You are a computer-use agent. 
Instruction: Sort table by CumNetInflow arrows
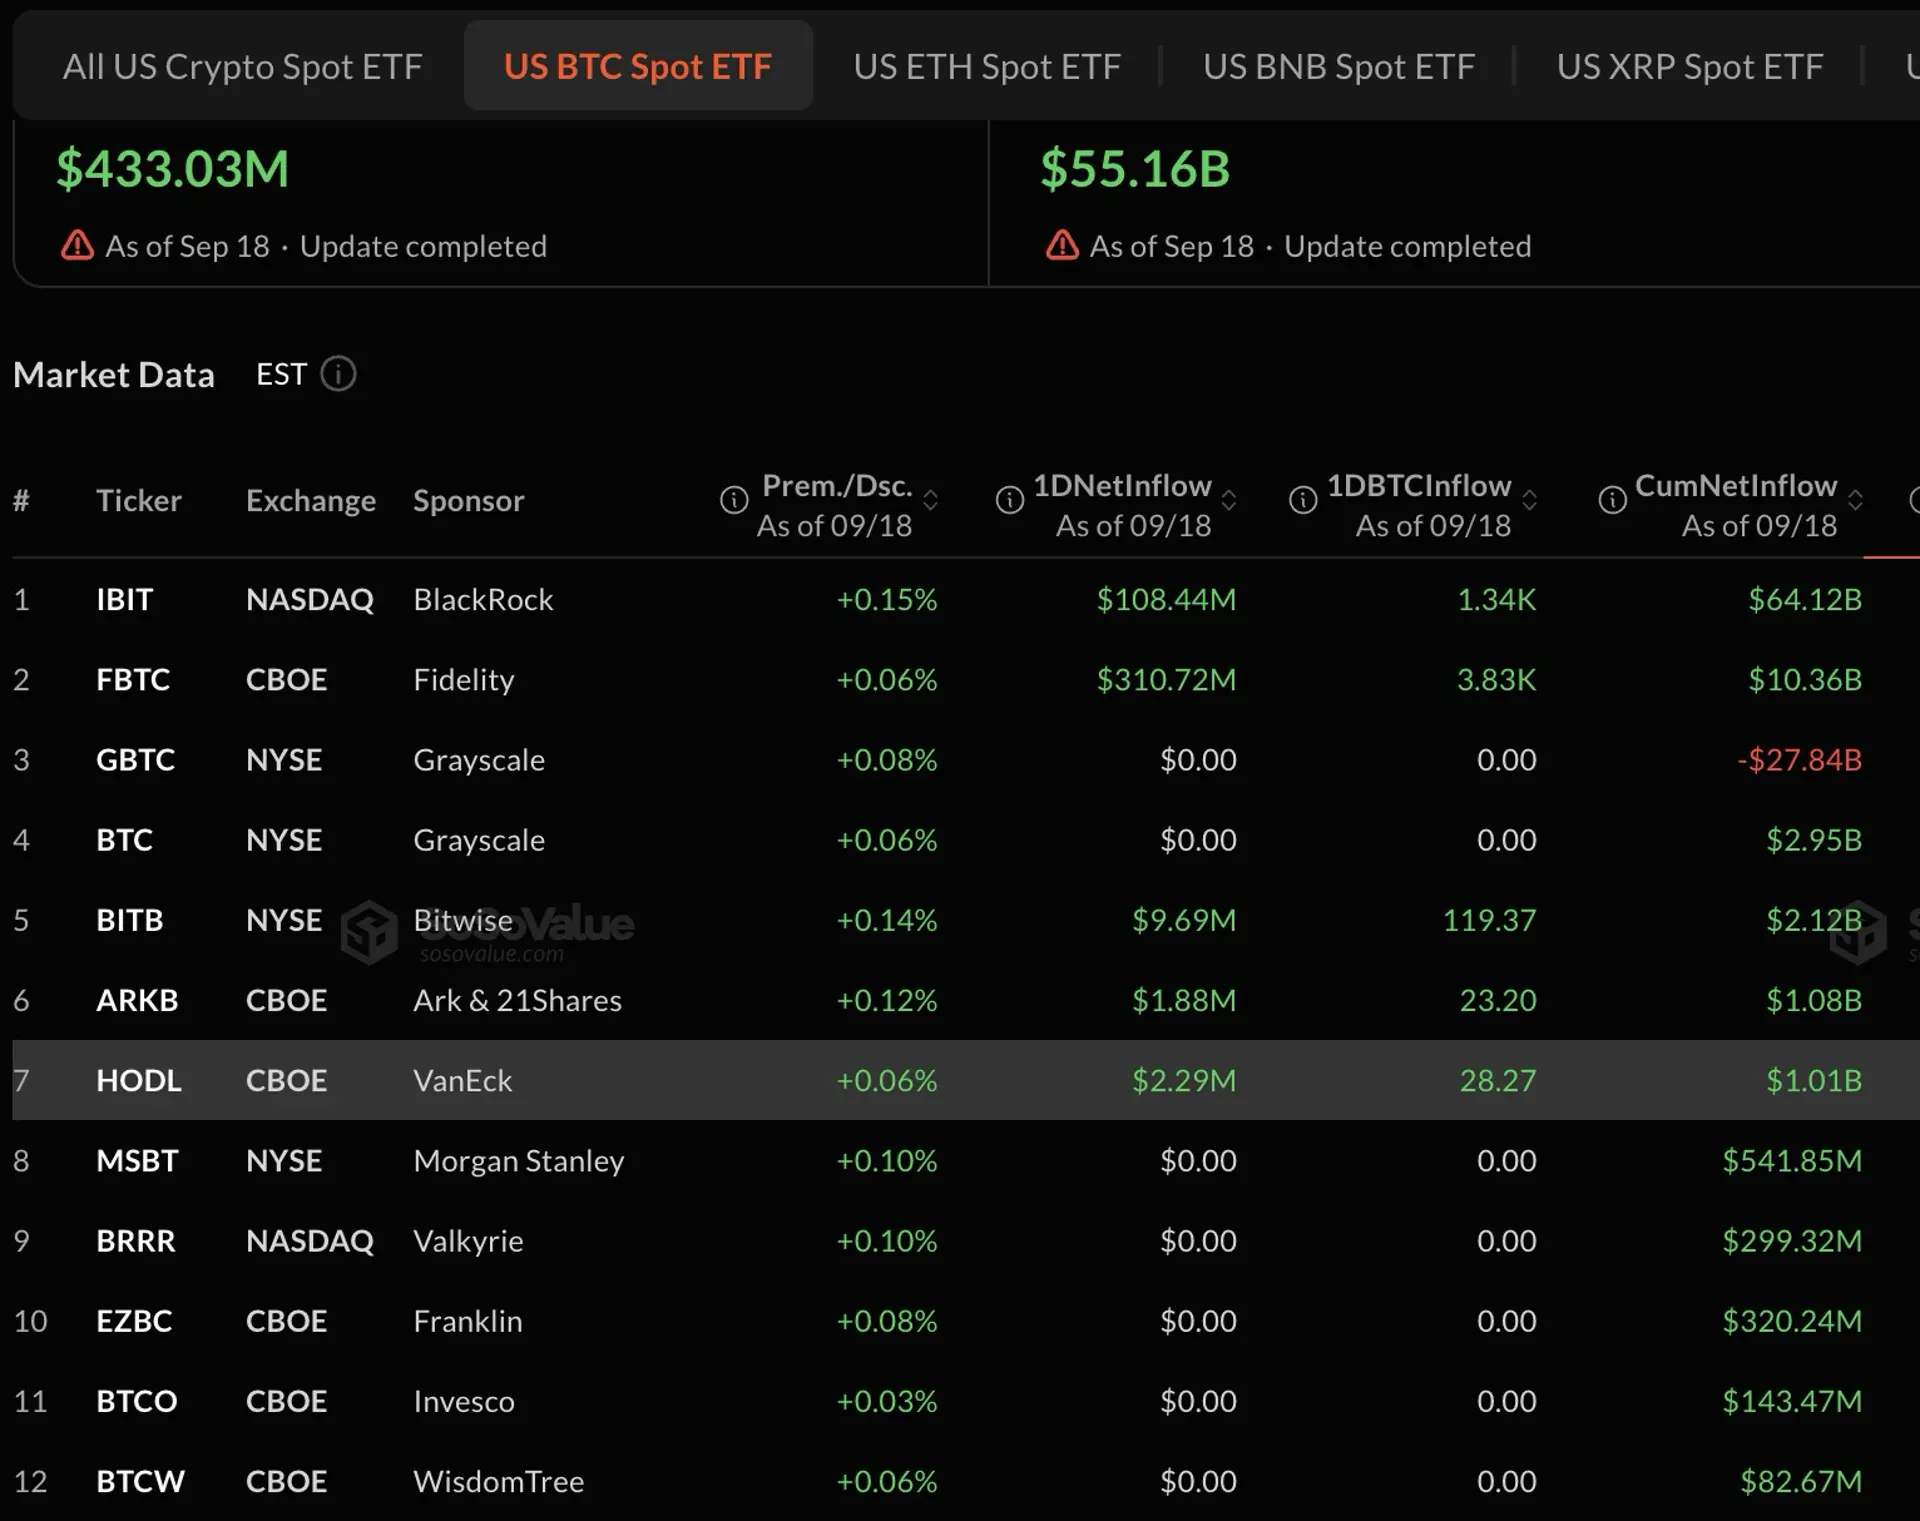click(x=1856, y=500)
